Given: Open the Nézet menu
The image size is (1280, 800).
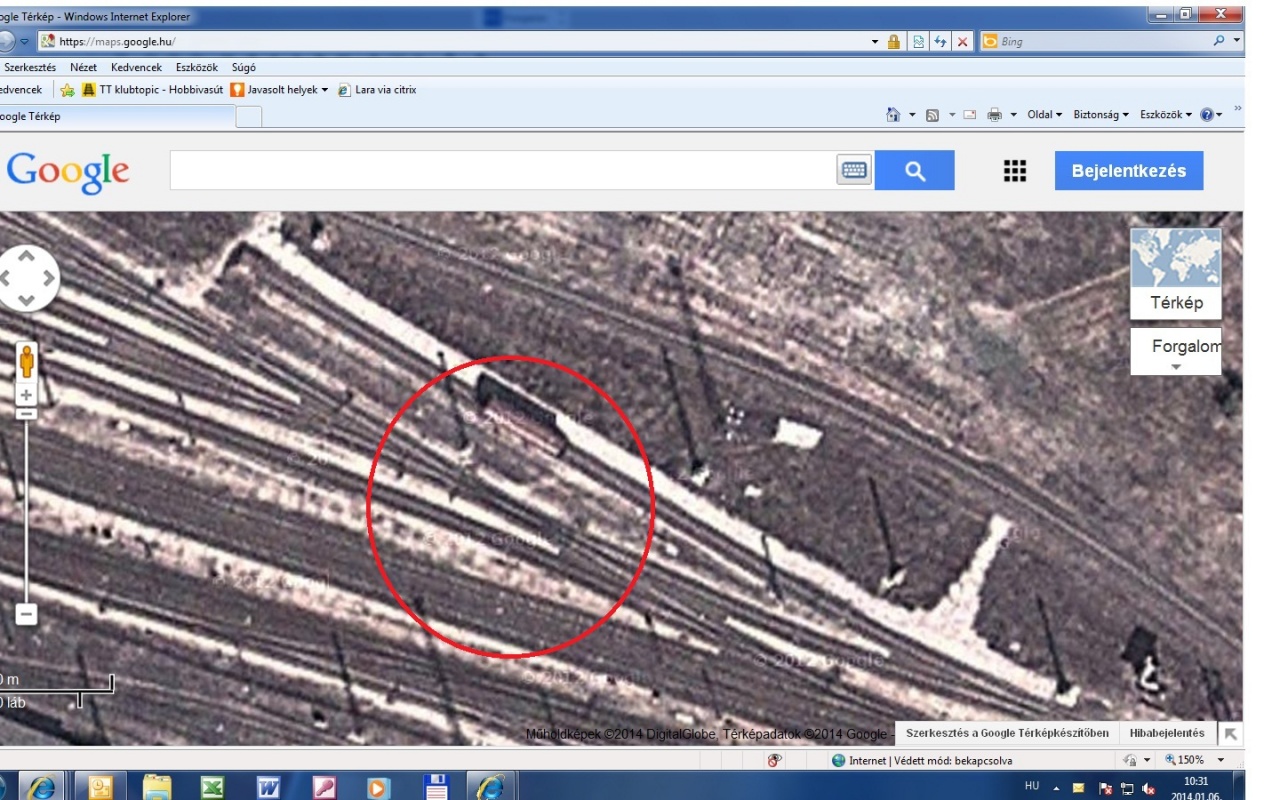Looking at the screenshot, I should click(x=83, y=67).
